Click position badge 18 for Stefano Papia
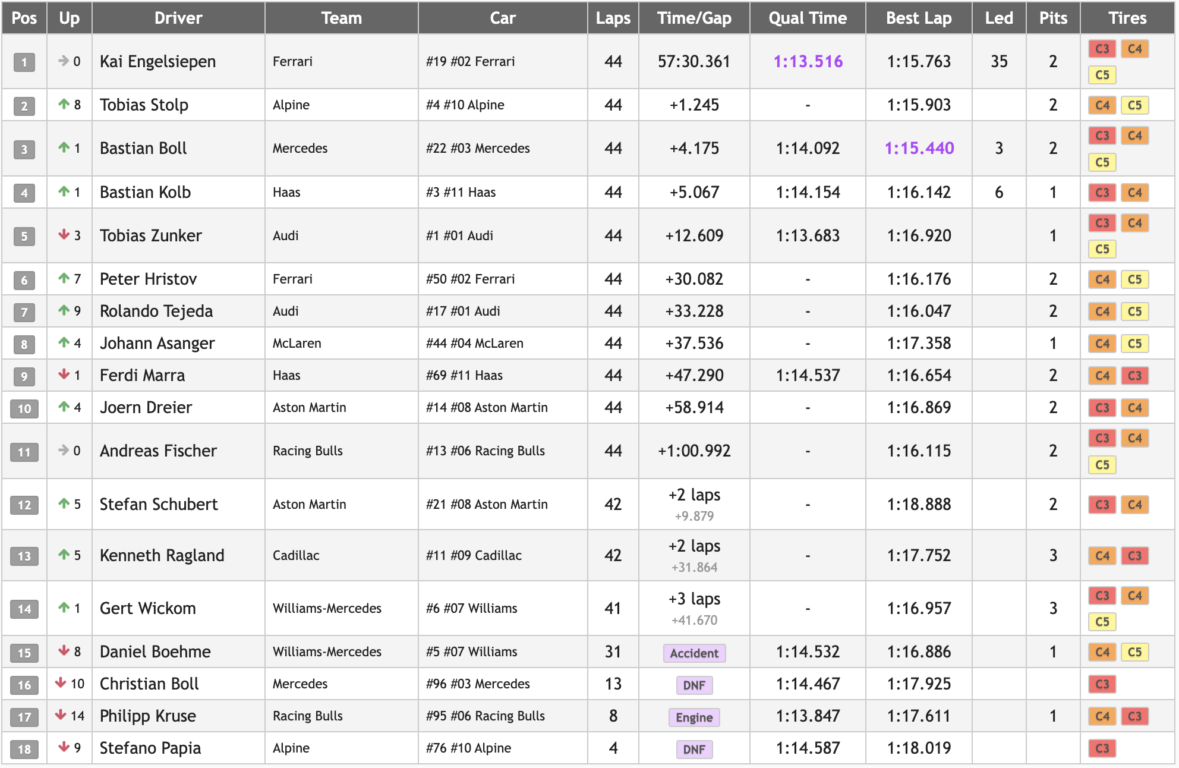 (24, 749)
